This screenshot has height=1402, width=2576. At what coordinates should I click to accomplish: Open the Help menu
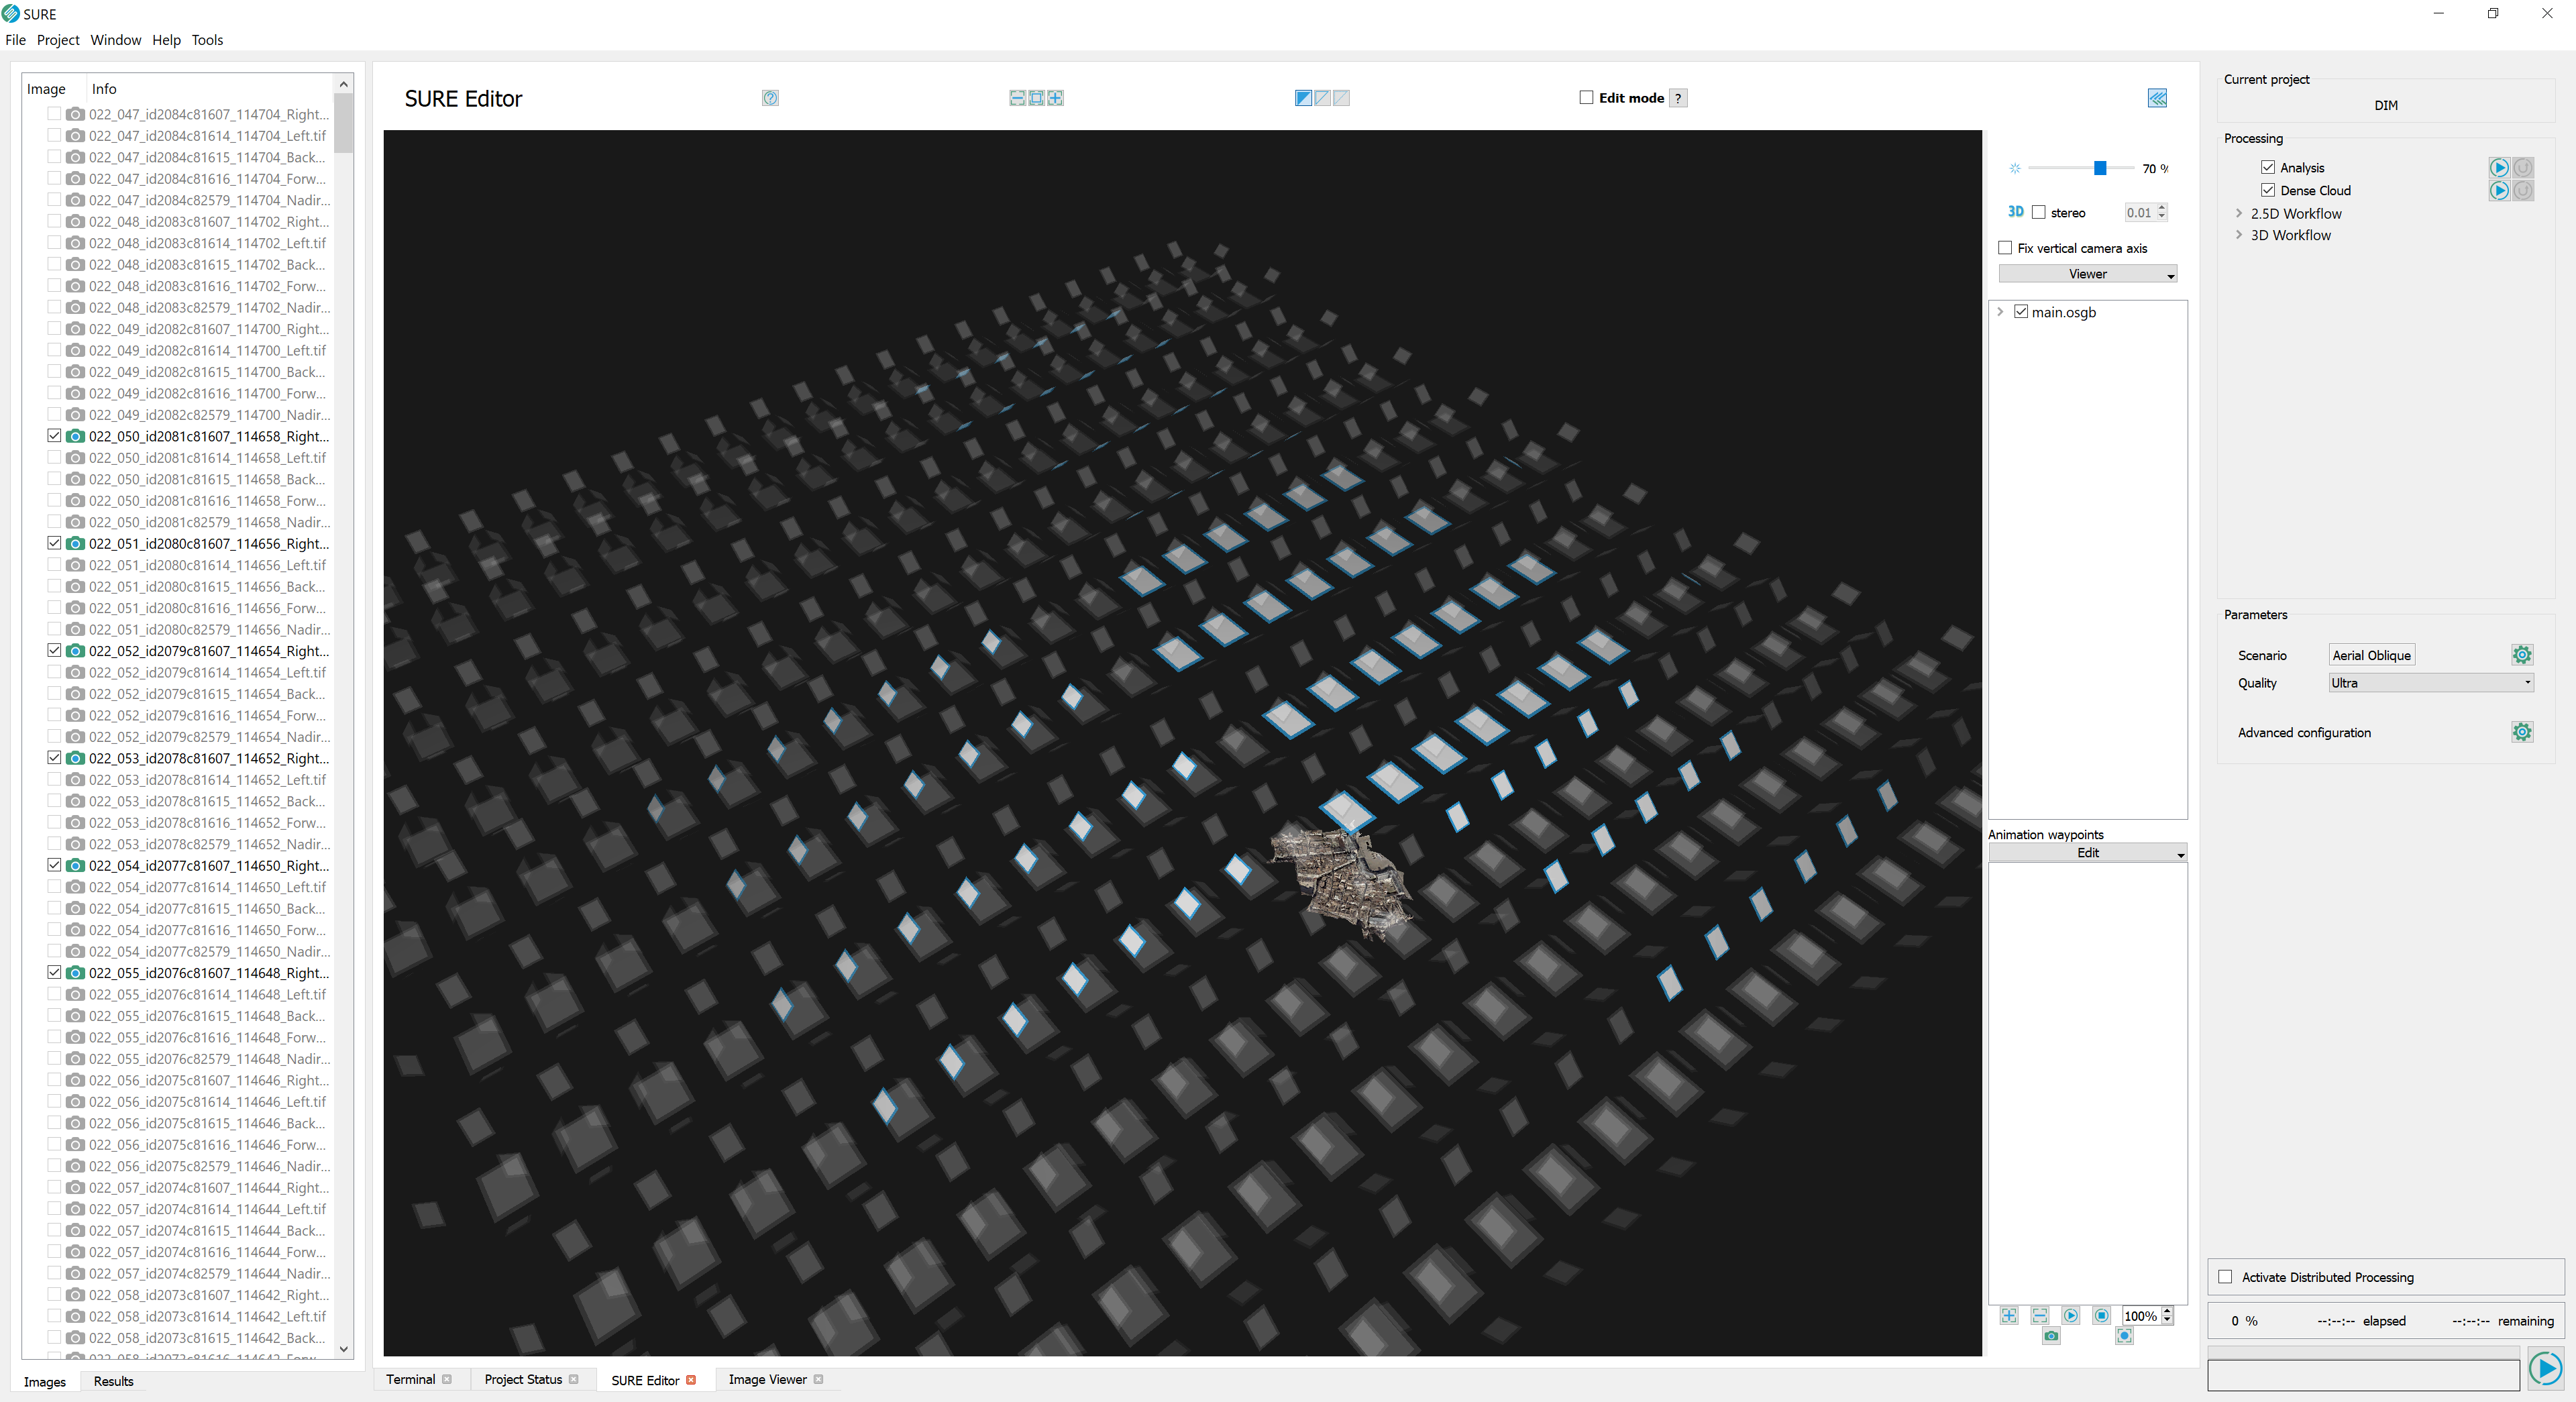tap(166, 40)
